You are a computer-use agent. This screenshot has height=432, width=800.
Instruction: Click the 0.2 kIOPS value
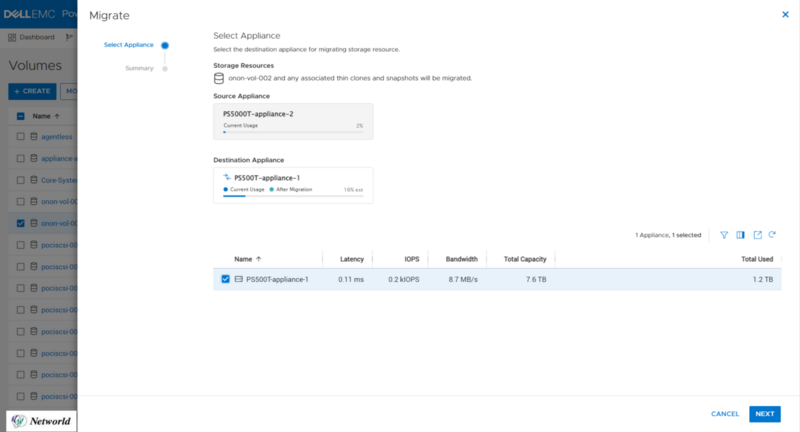point(404,279)
